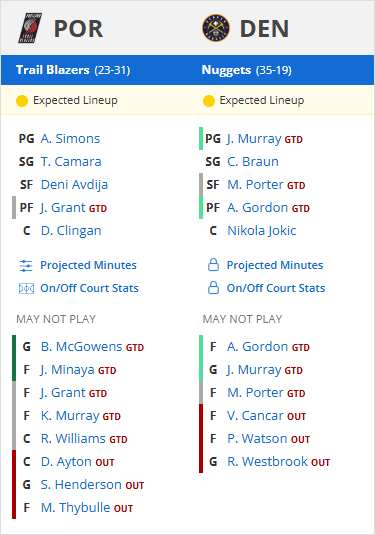Viewport: 375px width, 535px height.
Task: Open S. Henderson injured player link
Action: (92, 485)
